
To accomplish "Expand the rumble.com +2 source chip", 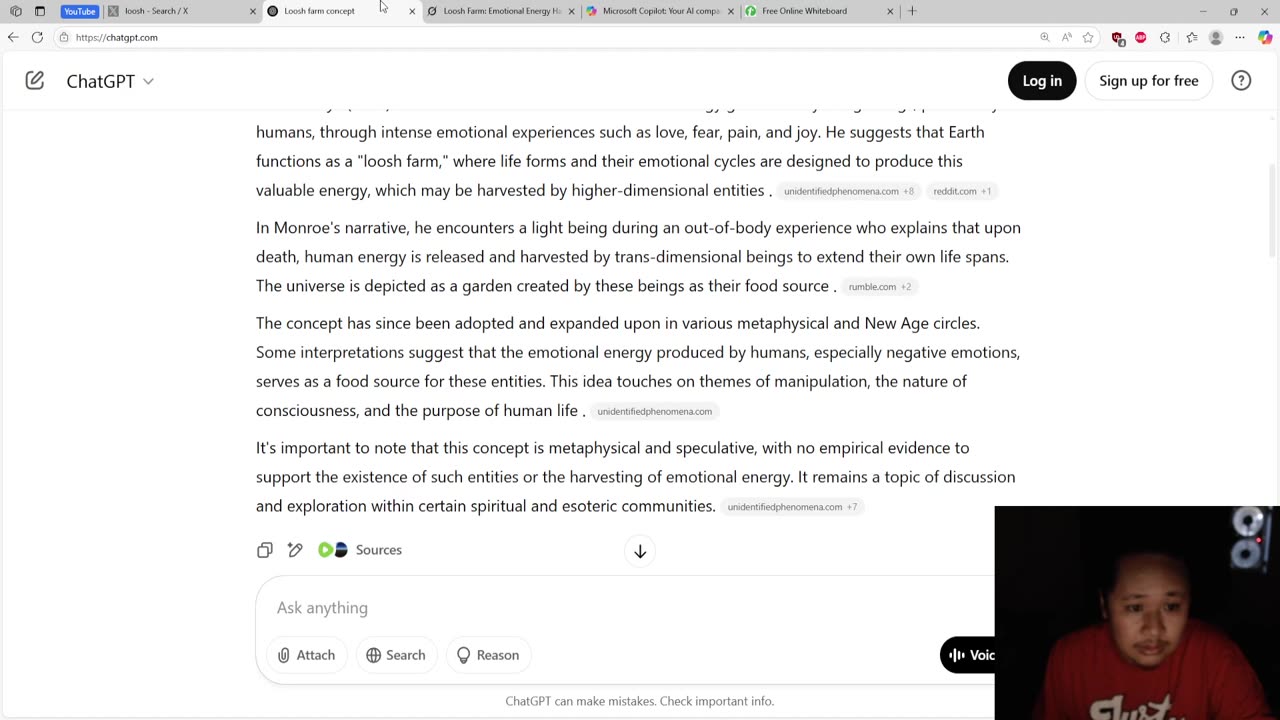I will [879, 287].
